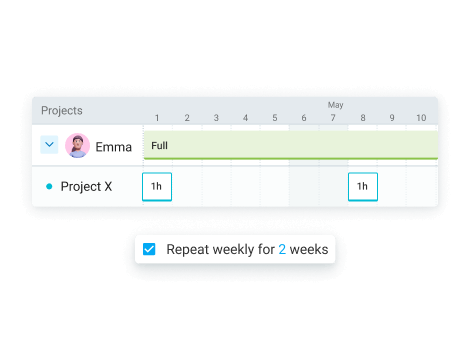The height and width of the screenshot is (360, 470).
Task: Open Emma's avatar picture
Action: [x=77, y=146]
